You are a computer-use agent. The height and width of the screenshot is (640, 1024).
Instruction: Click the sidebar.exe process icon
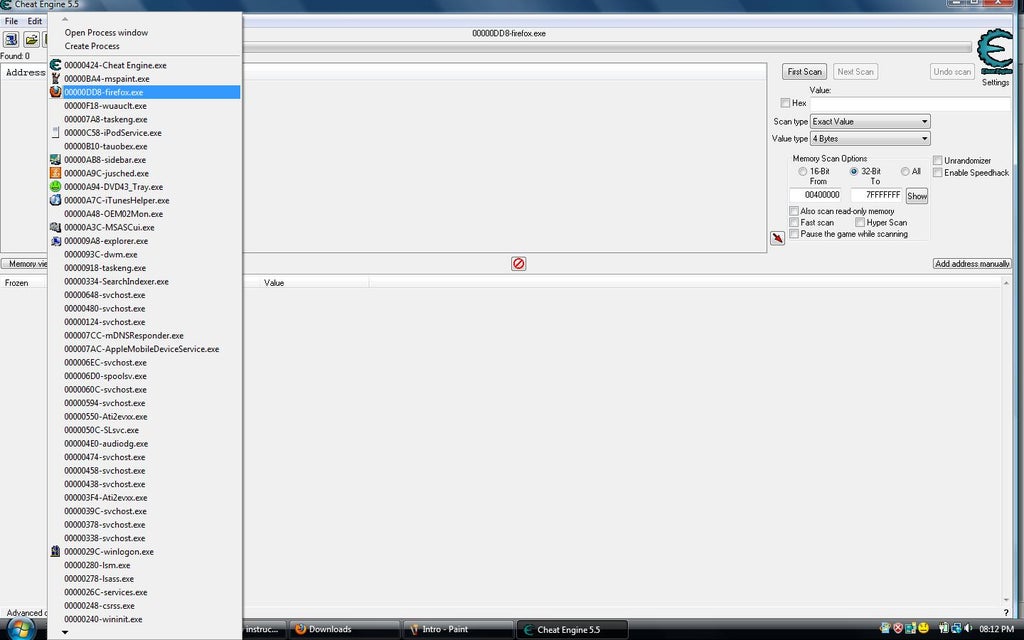click(x=56, y=159)
